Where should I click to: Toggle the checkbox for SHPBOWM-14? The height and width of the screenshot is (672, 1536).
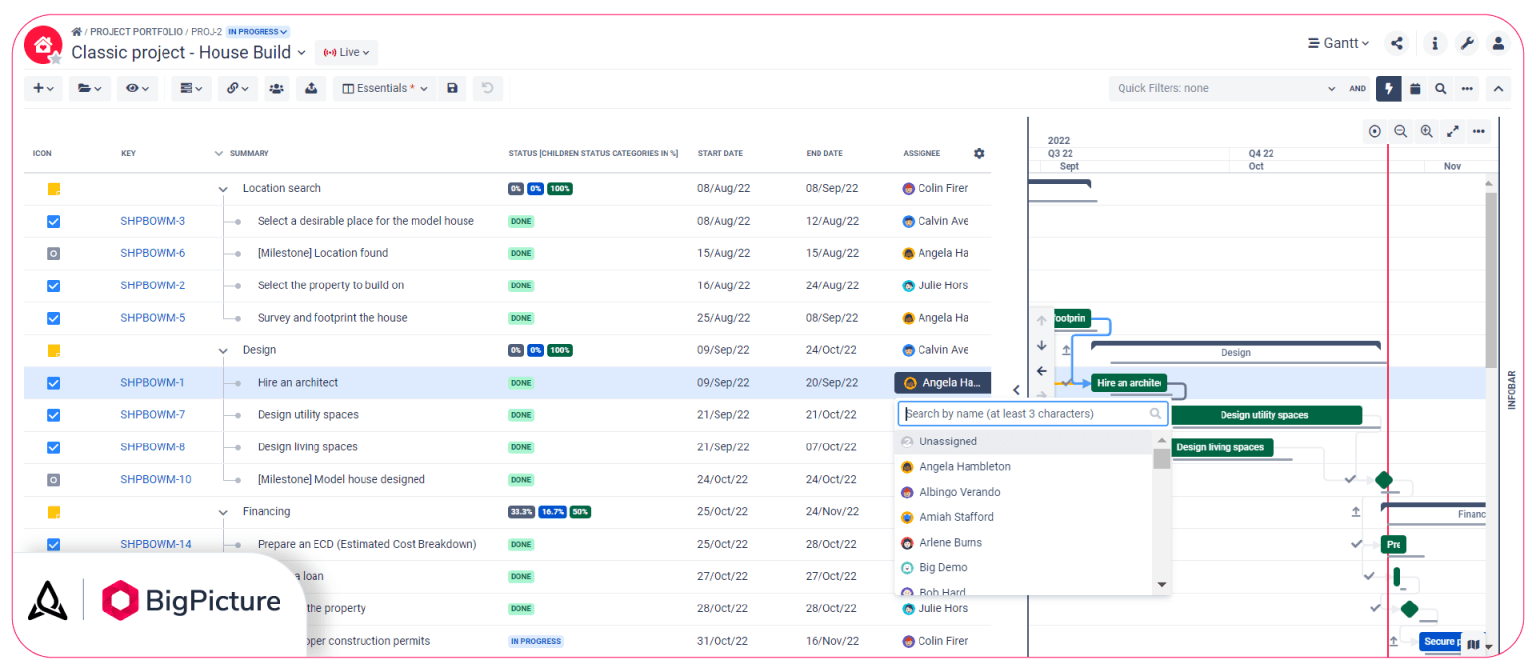[54, 544]
